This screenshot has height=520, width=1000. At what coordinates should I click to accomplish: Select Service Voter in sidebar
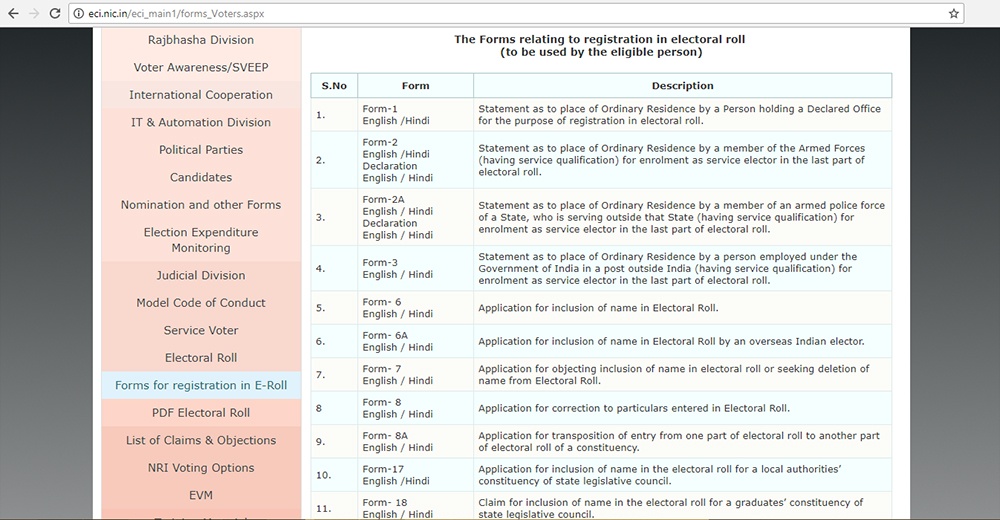(201, 331)
